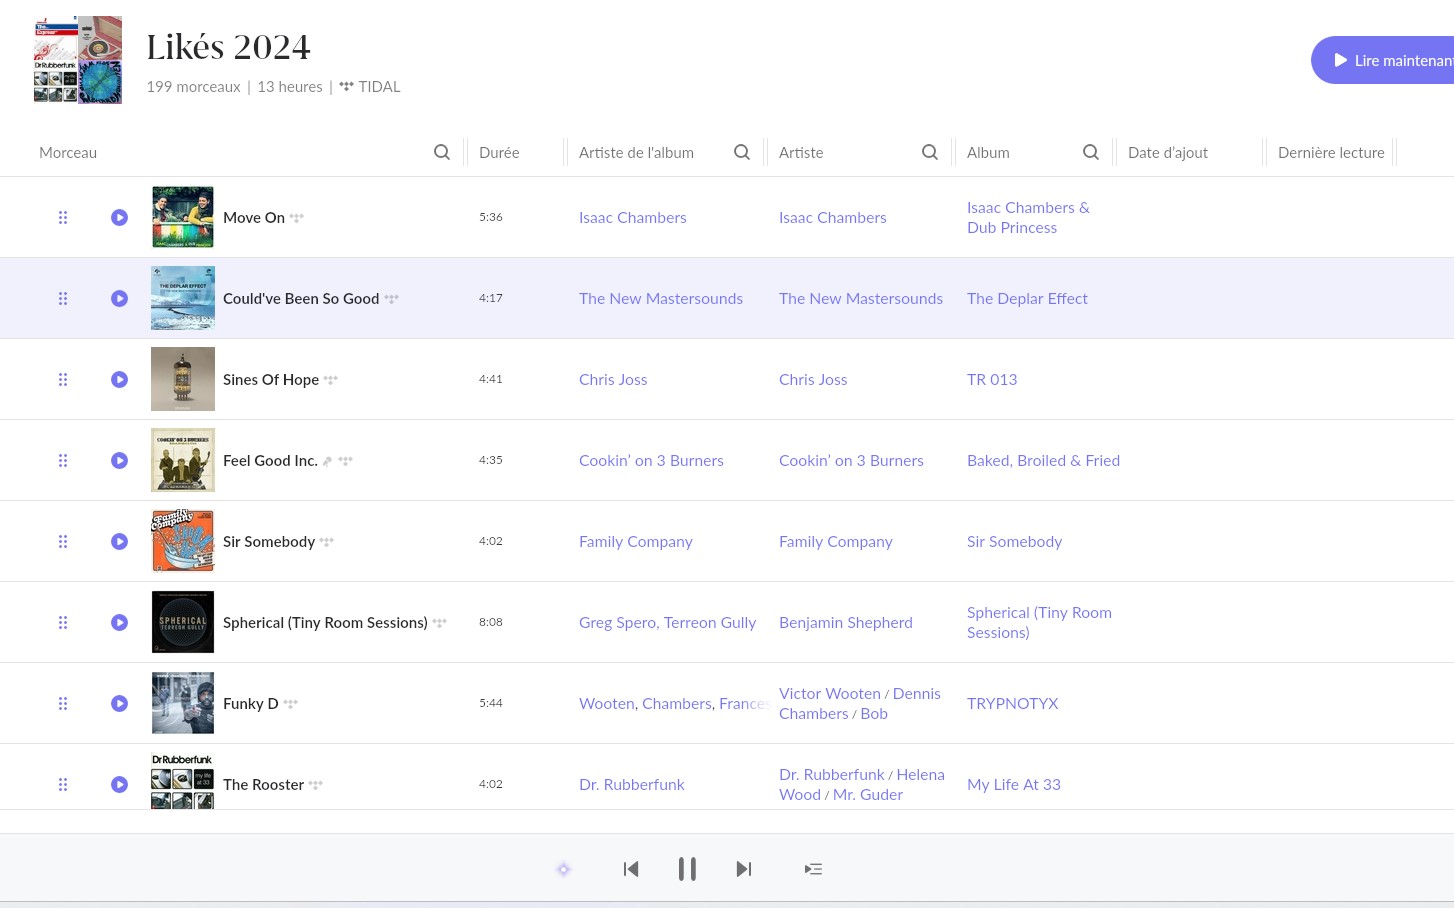Select the 8:08 duration value
The height and width of the screenshot is (908, 1454).
[x=491, y=622]
